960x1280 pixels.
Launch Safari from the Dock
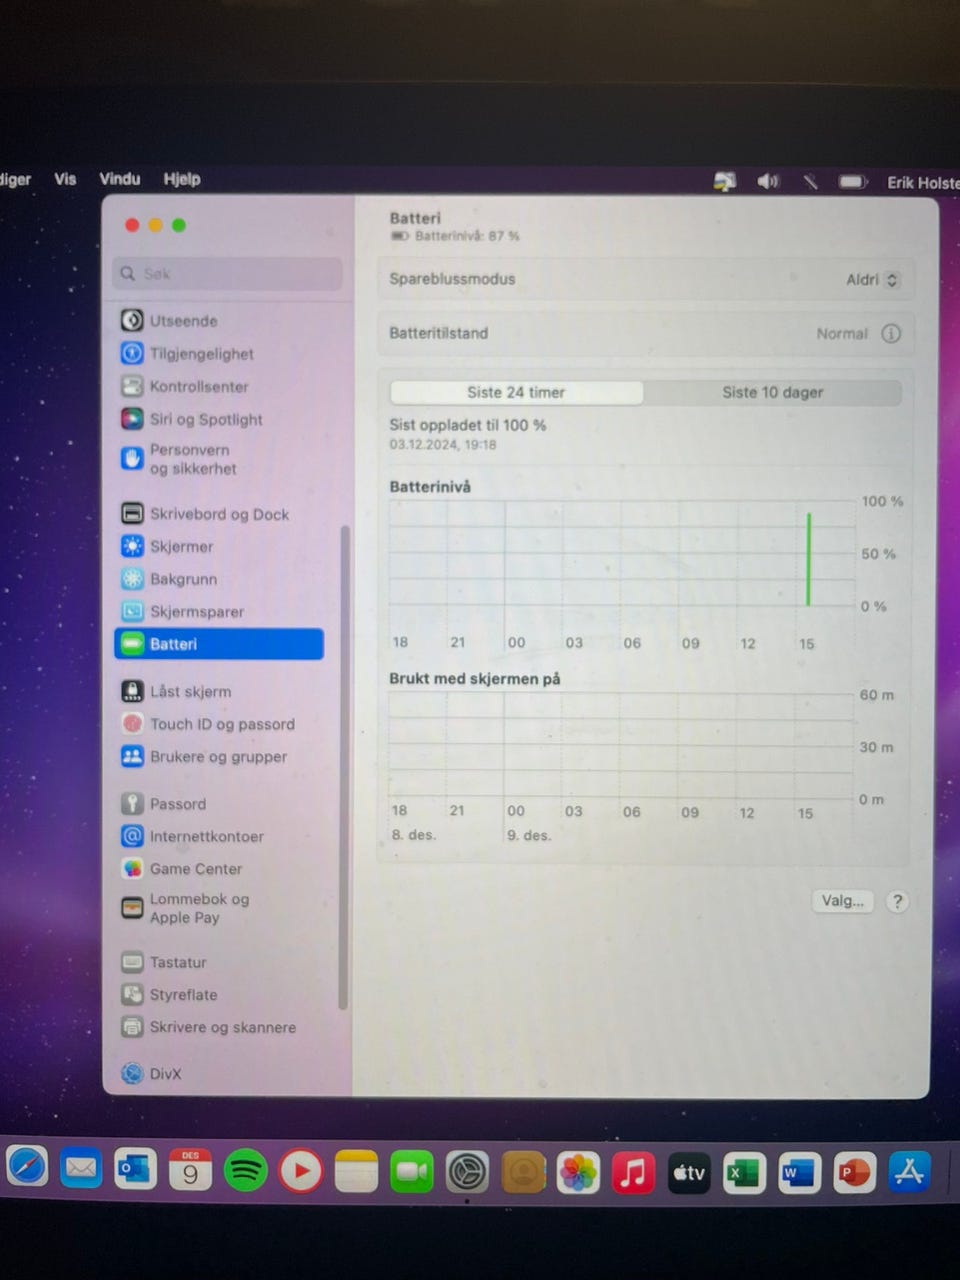coord(27,1166)
